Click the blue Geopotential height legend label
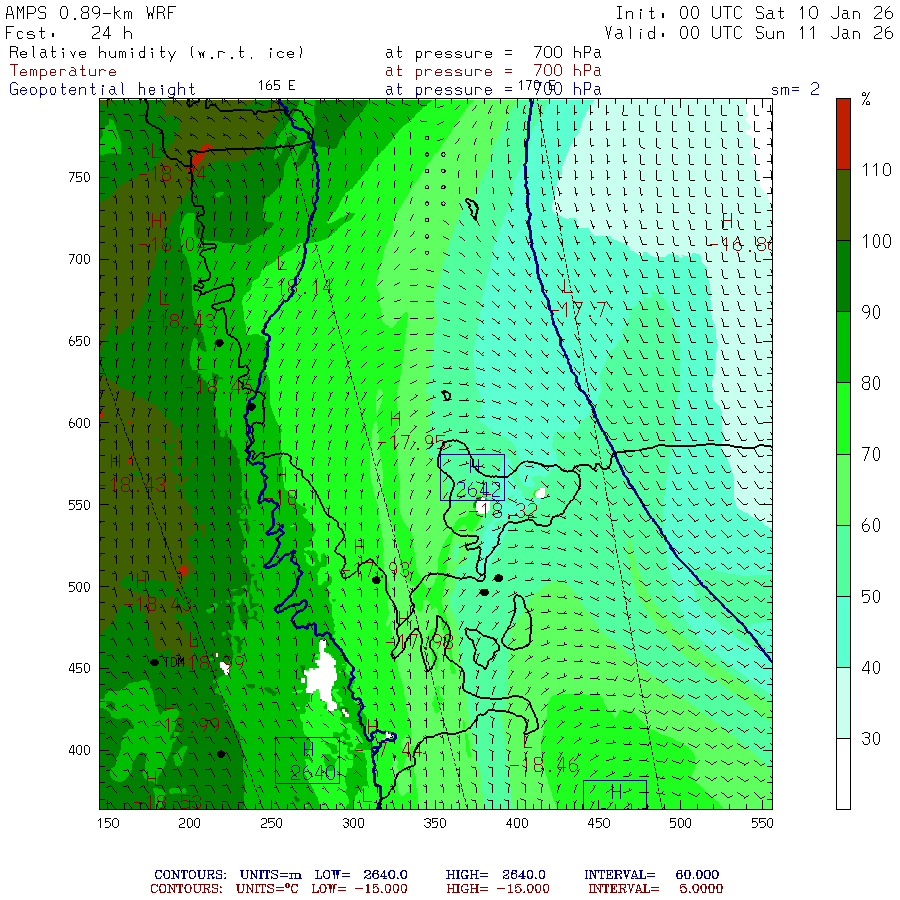Viewport: 900px width, 900px height. point(102,90)
